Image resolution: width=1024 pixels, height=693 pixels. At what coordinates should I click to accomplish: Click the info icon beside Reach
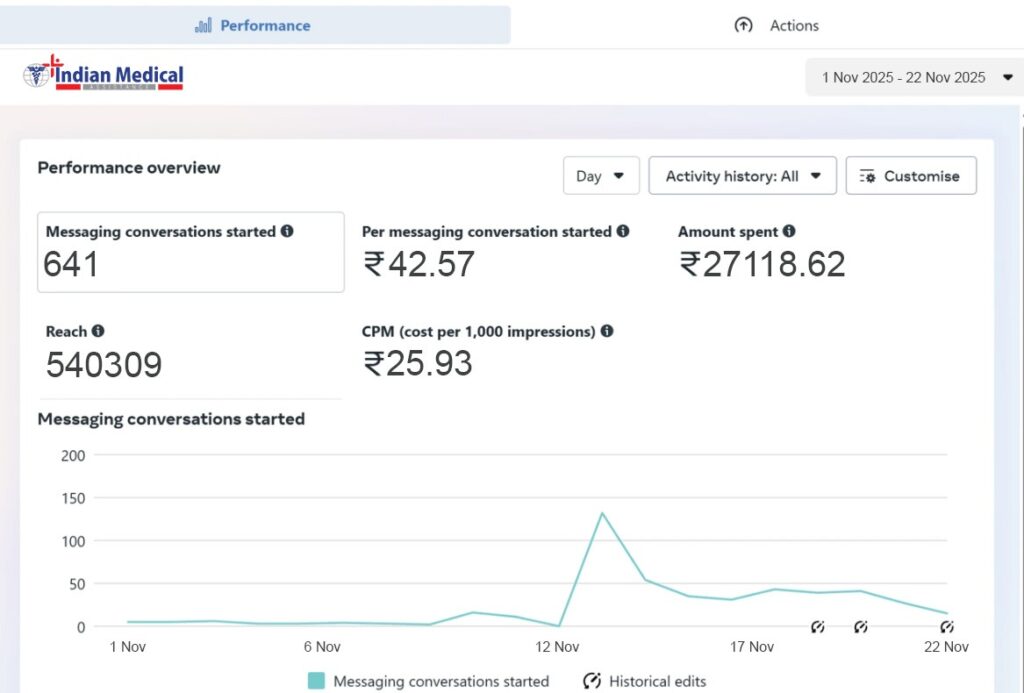pos(97,331)
